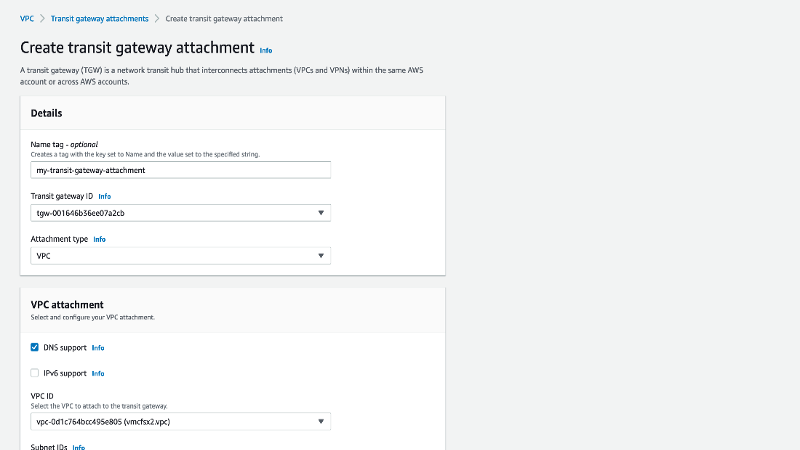The height and width of the screenshot is (450, 800).
Task: Uncheck the DNS support checkbox
Action: 35,348
